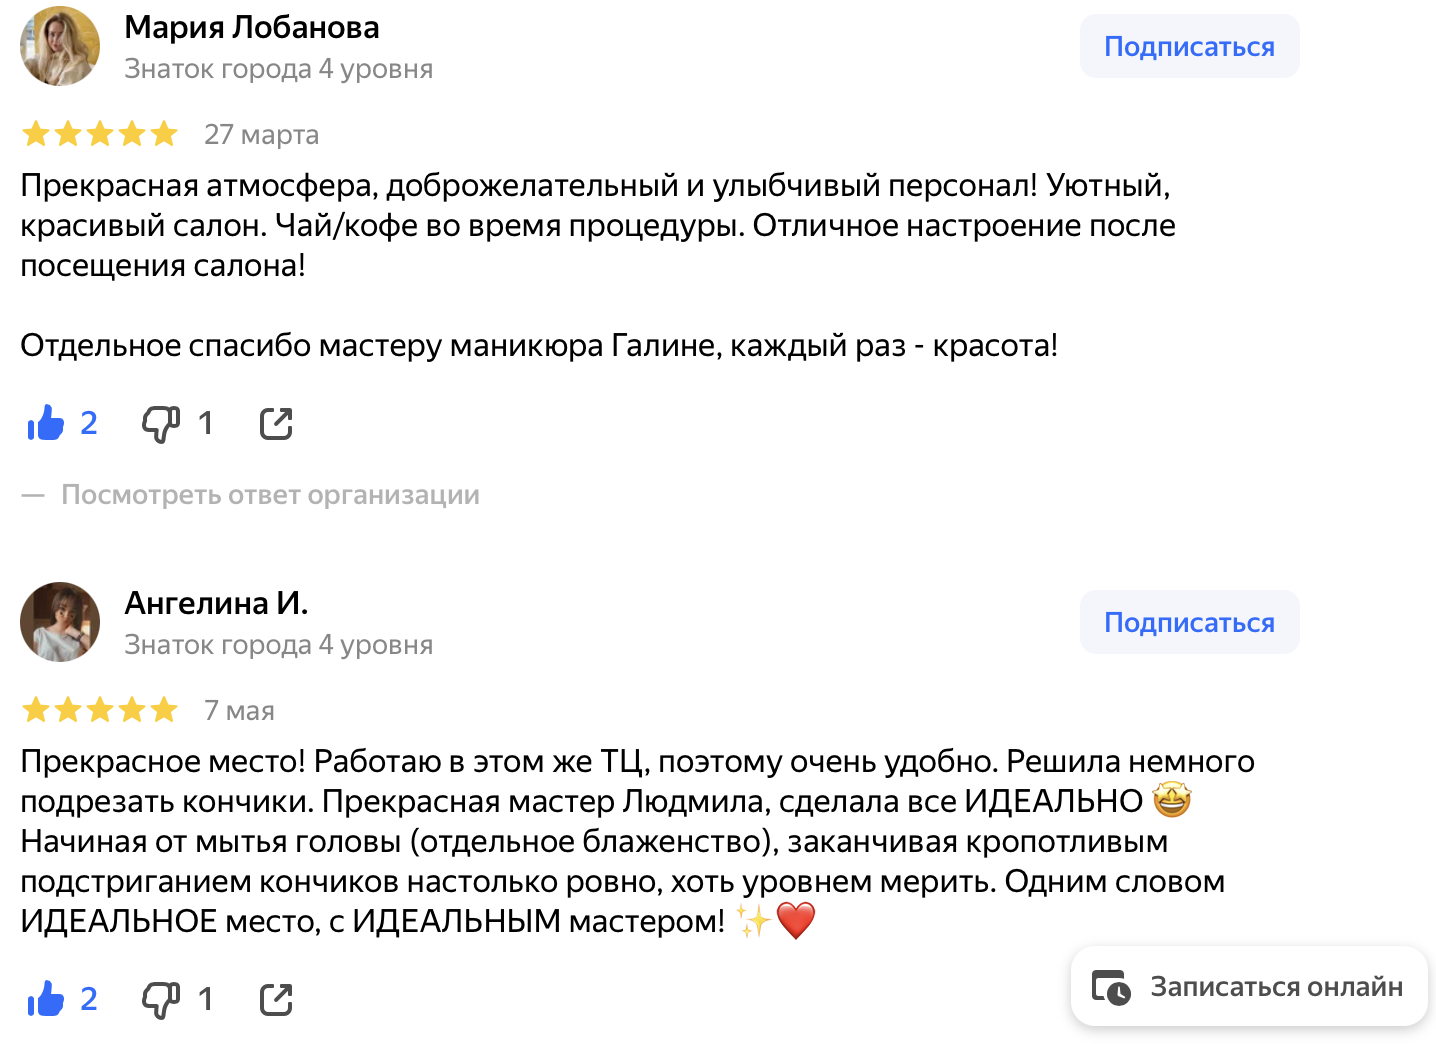The image size is (1436, 1044).
Task: Dislike Ангелина И.'s review with thumbs down
Action: pos(160,999)
